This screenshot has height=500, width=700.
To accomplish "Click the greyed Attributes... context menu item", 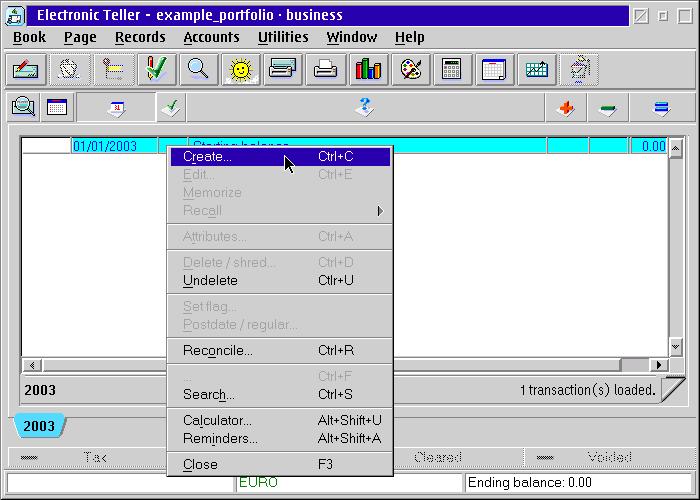I will click(280, 237).
